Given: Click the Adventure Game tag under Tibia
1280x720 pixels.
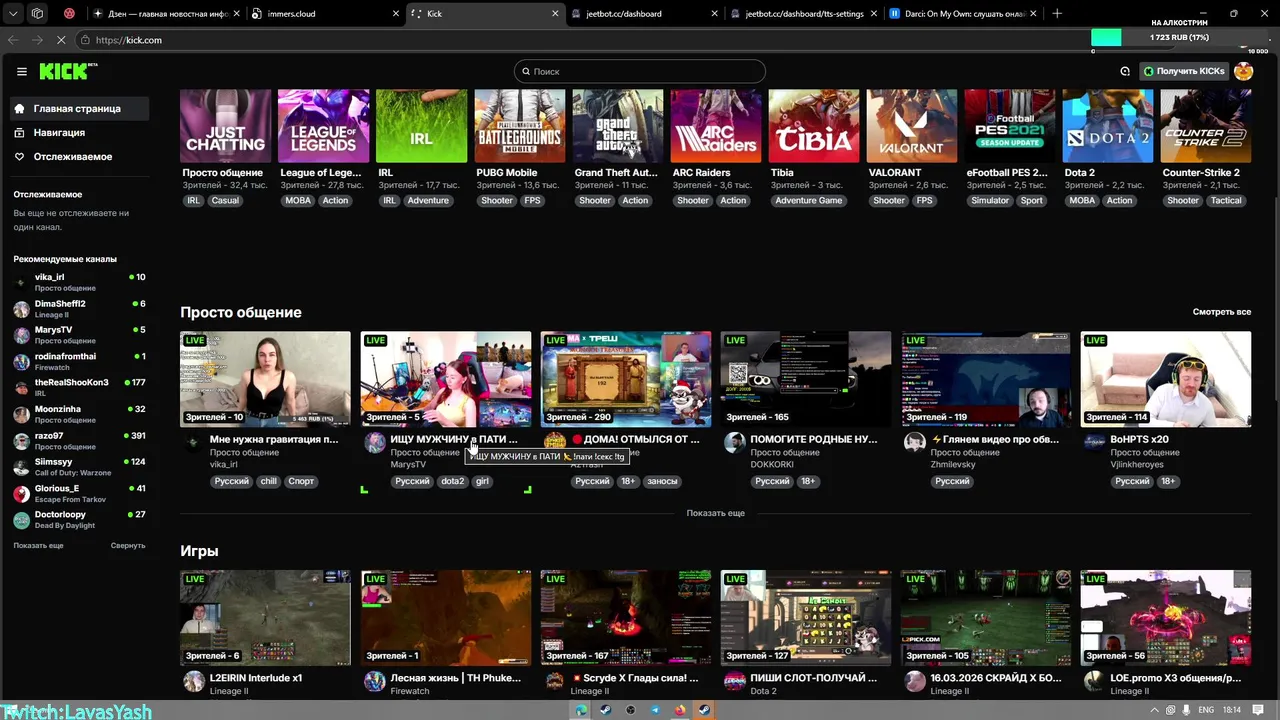Looking at the screenshot, I should 809,200.
